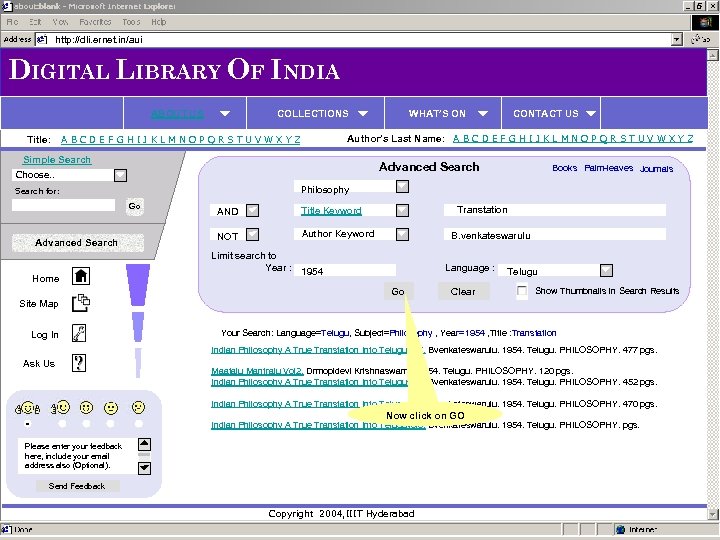Select radio under happiest group smiley
This screenshot has height=540, width=720.
pos(28,424)
